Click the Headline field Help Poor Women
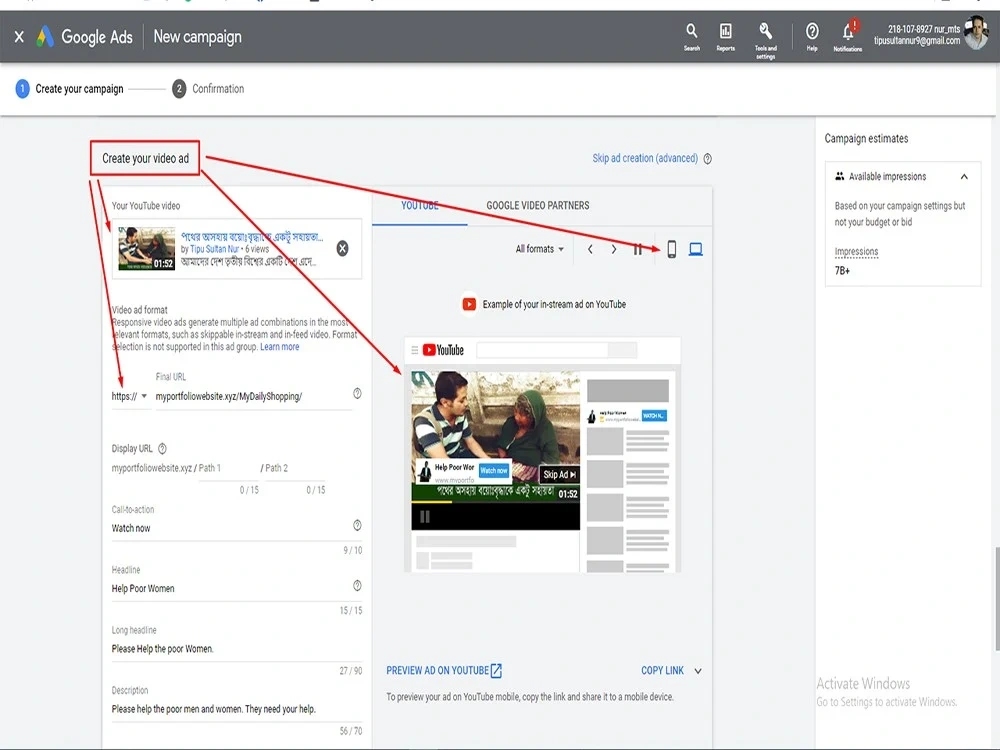1000x750 pixels. click(231, 588)
